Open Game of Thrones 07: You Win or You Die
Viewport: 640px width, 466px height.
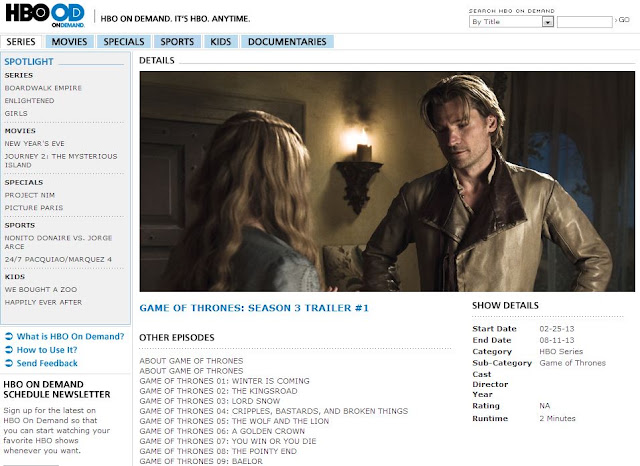[x=228, y=441]
